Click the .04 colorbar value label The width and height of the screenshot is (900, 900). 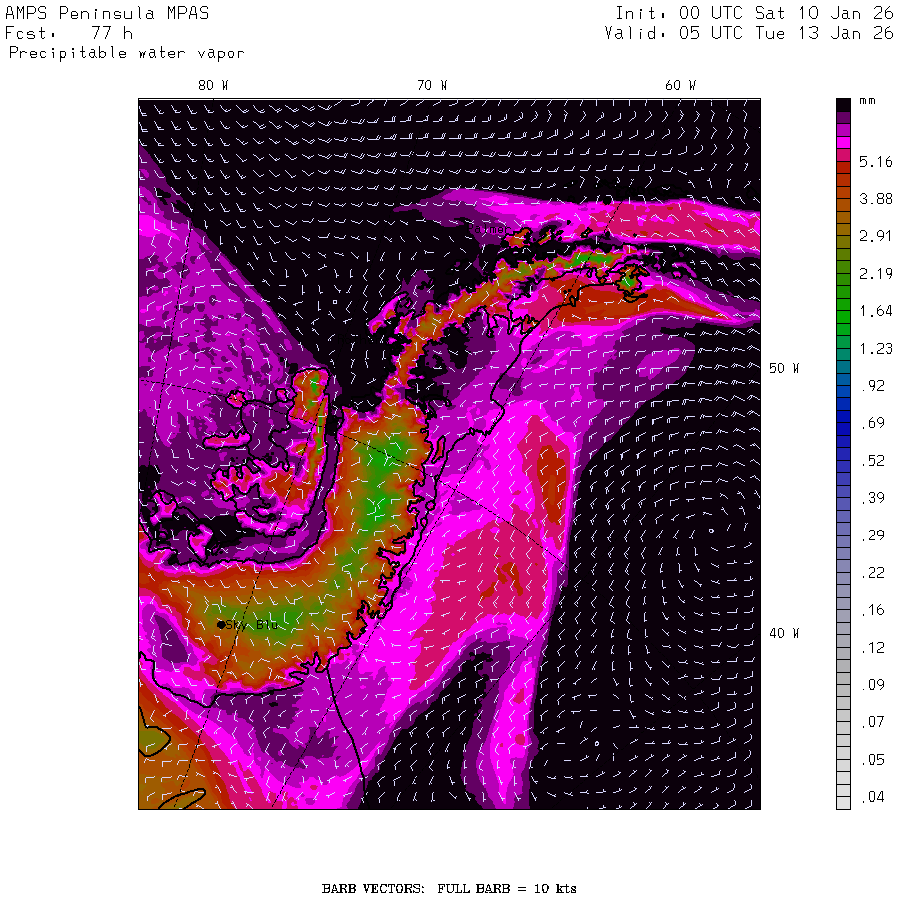(x=872, y=797)
